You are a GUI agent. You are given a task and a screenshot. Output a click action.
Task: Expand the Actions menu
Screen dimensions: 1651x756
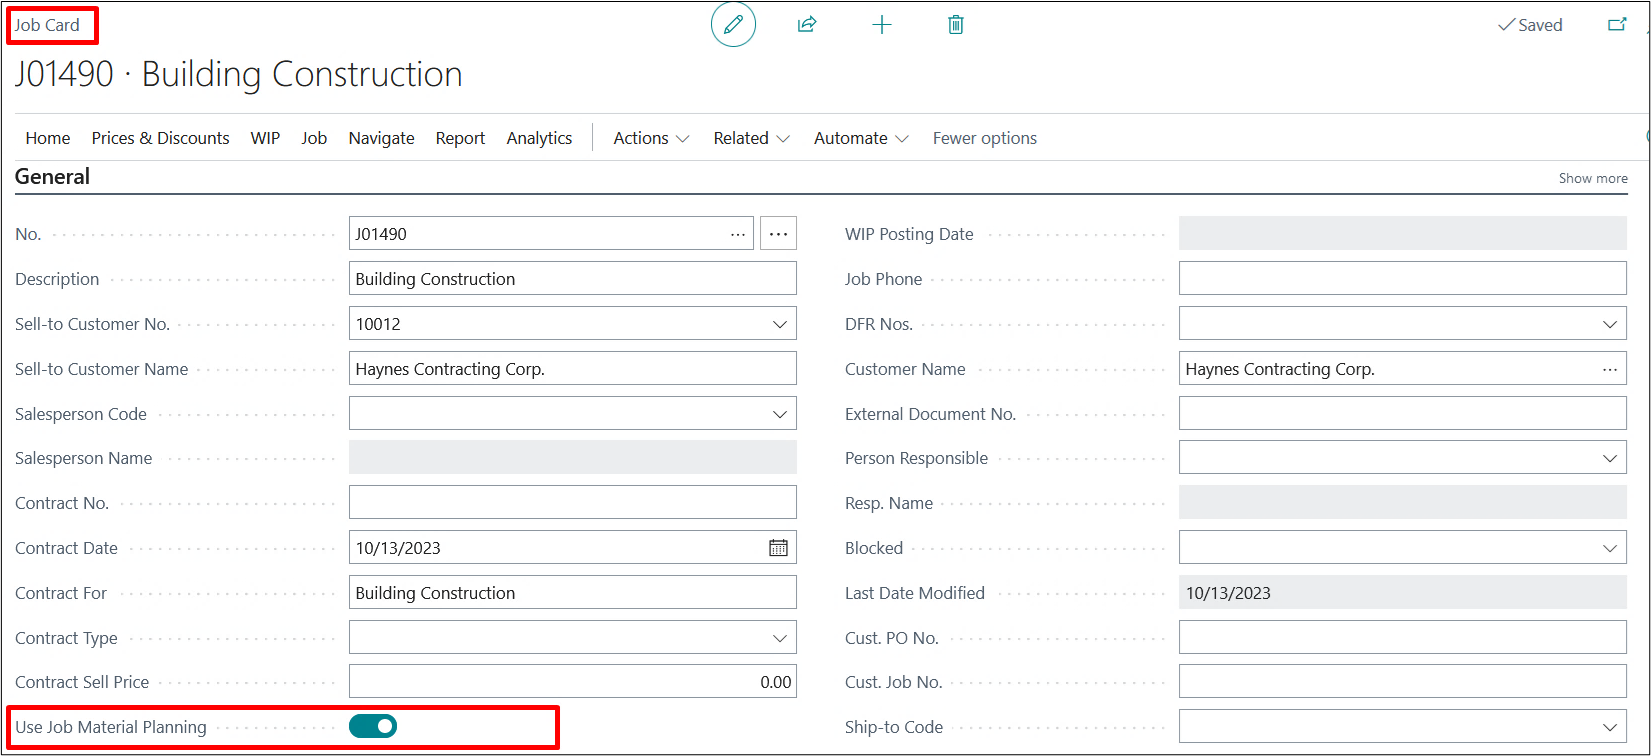651,138
